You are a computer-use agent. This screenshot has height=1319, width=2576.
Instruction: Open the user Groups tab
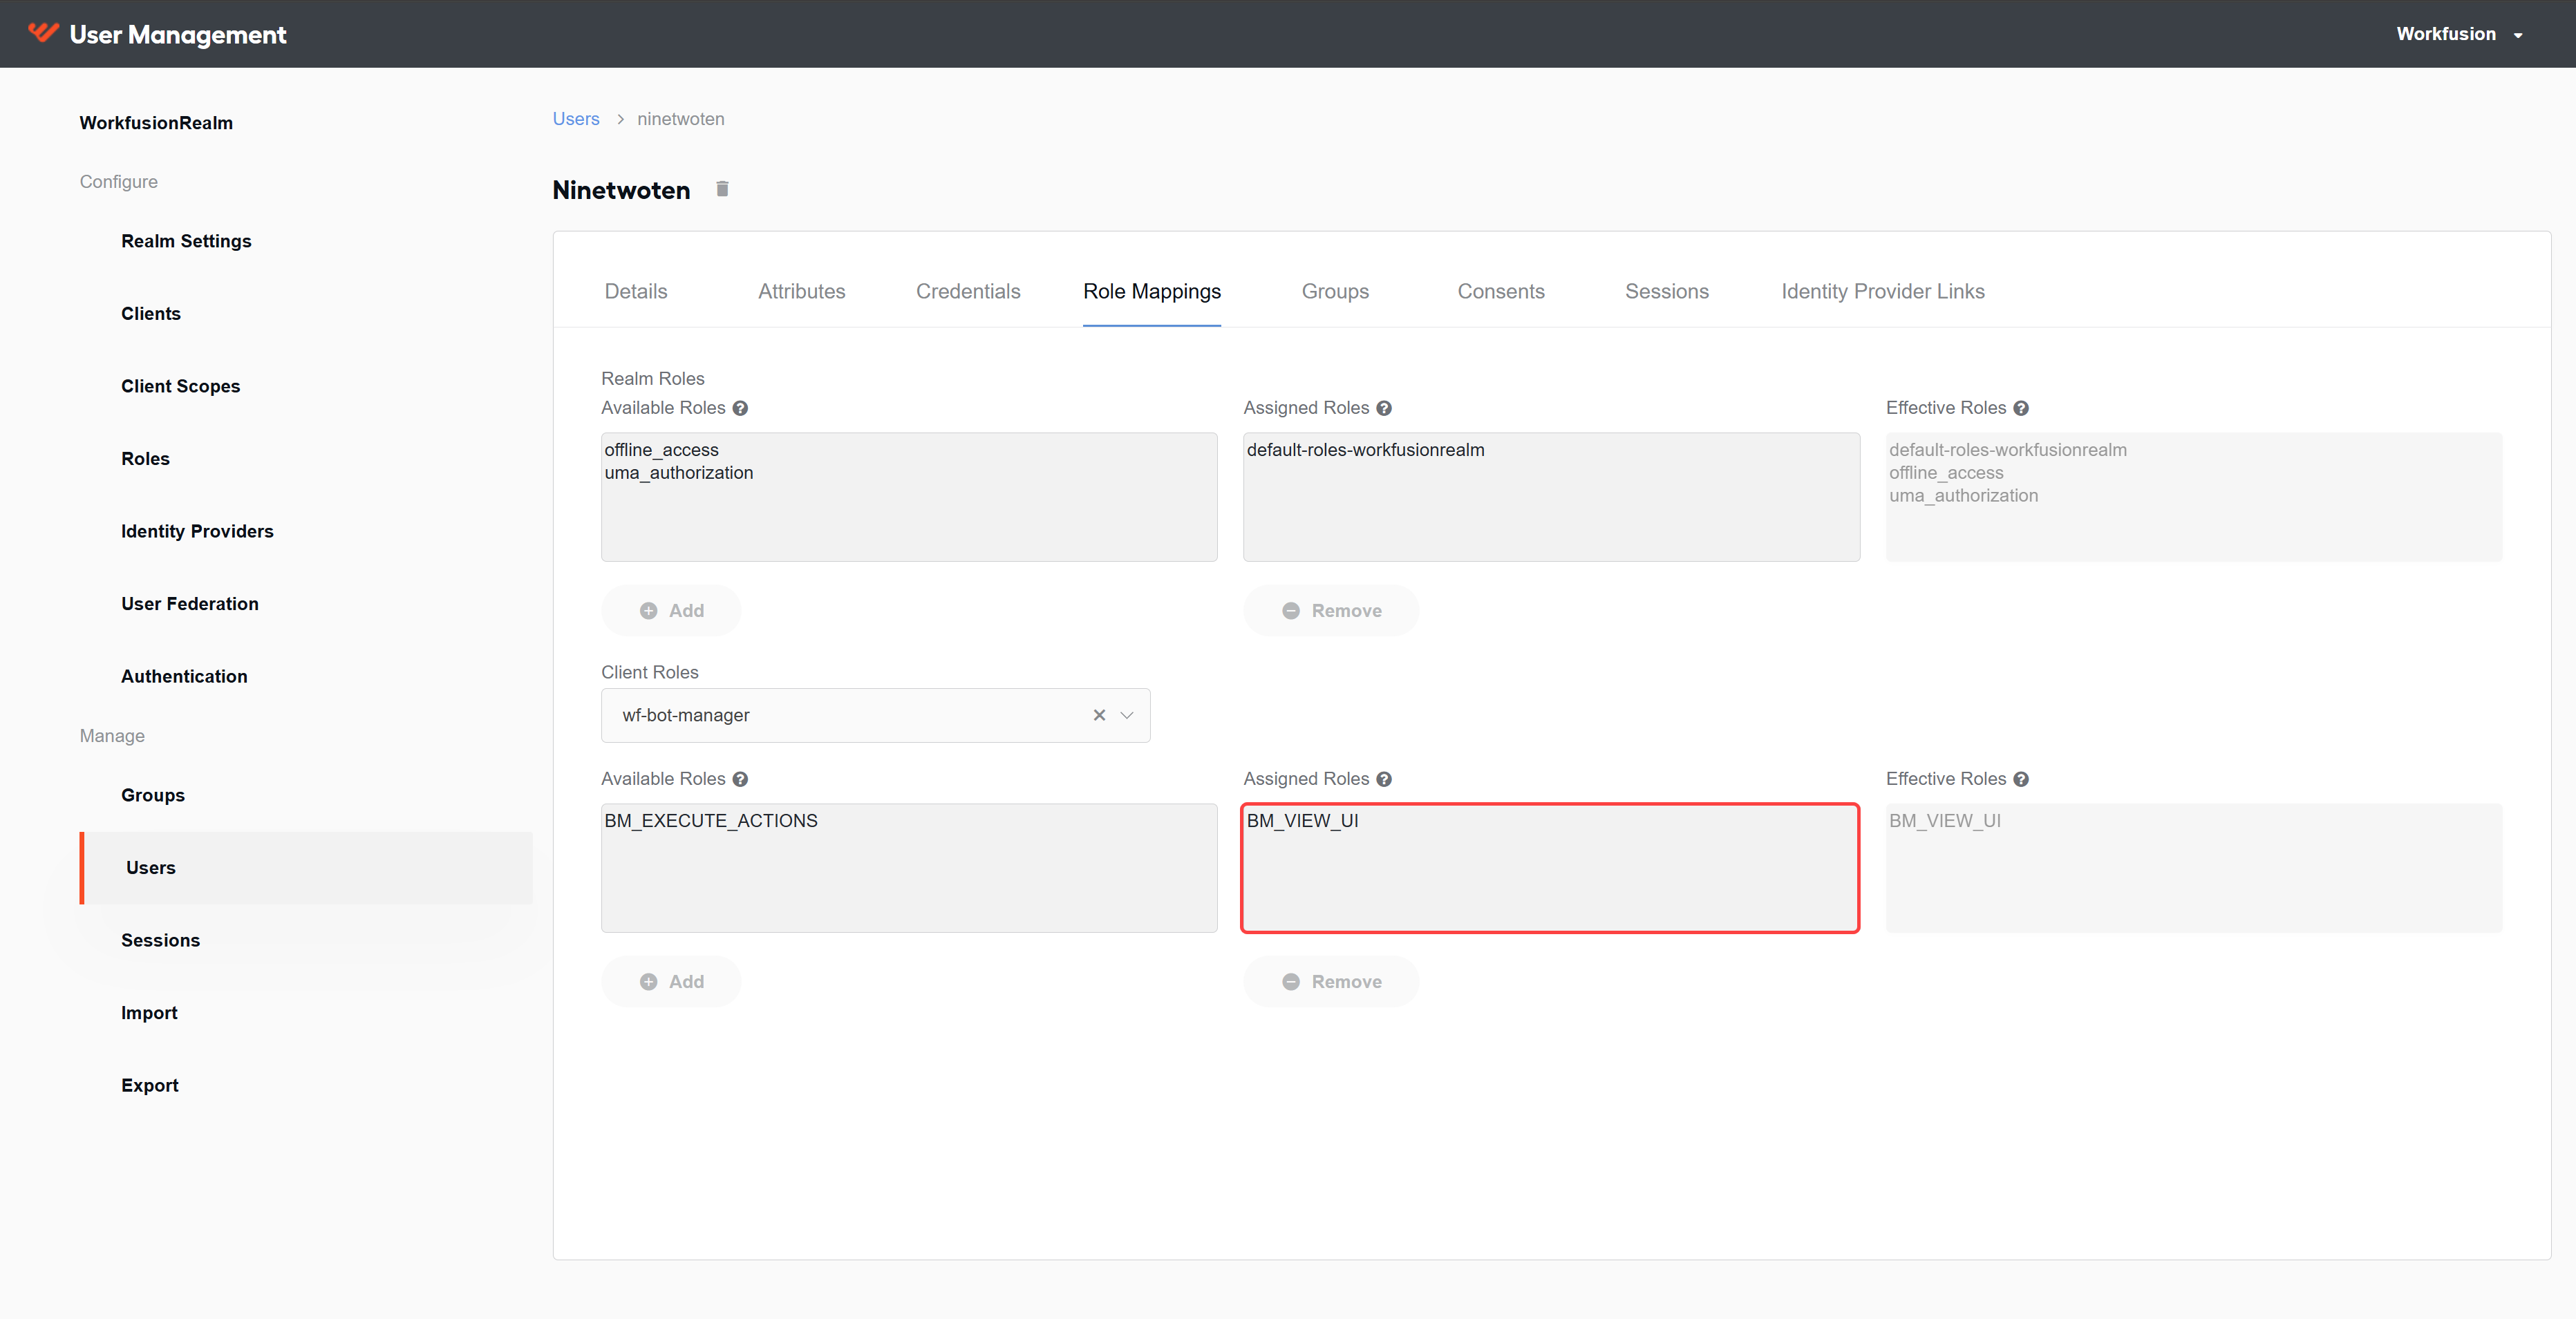click(1335, 291)
